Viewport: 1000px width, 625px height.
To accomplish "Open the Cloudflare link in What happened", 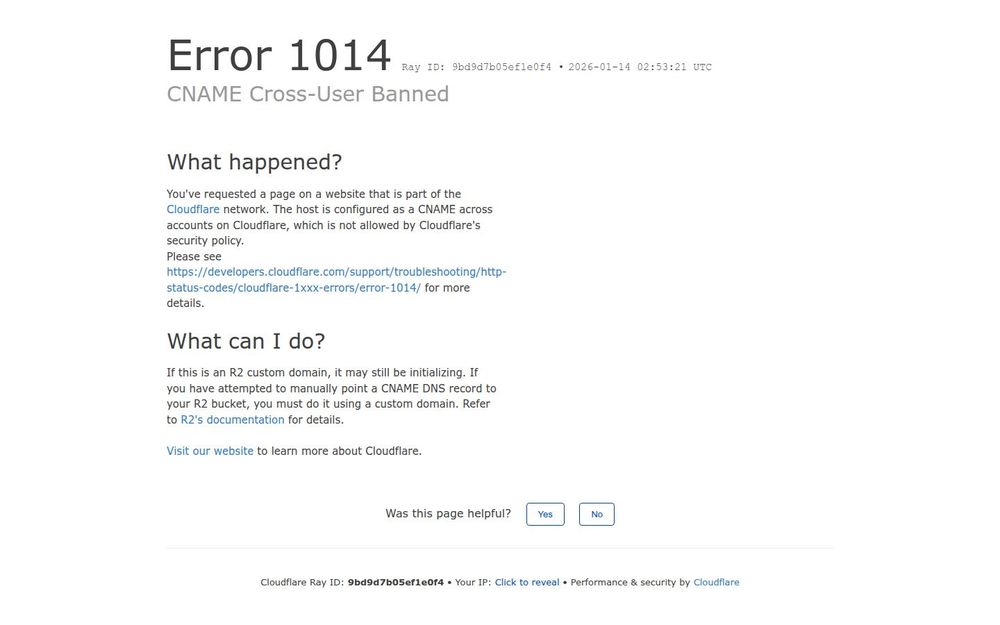I will coord(193,210).
